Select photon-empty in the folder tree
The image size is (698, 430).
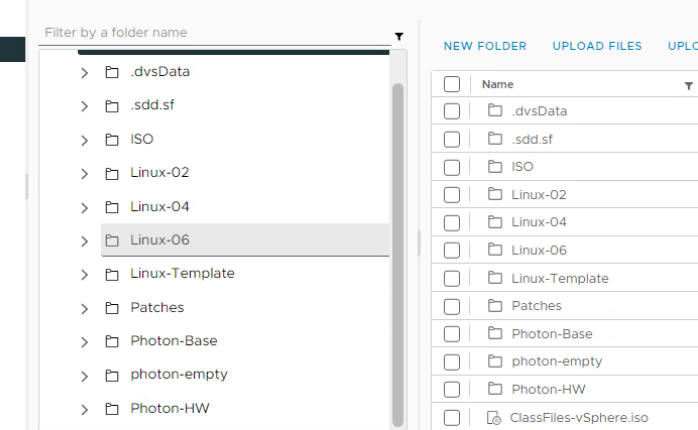pyautogui.click(x=179, y=375)
